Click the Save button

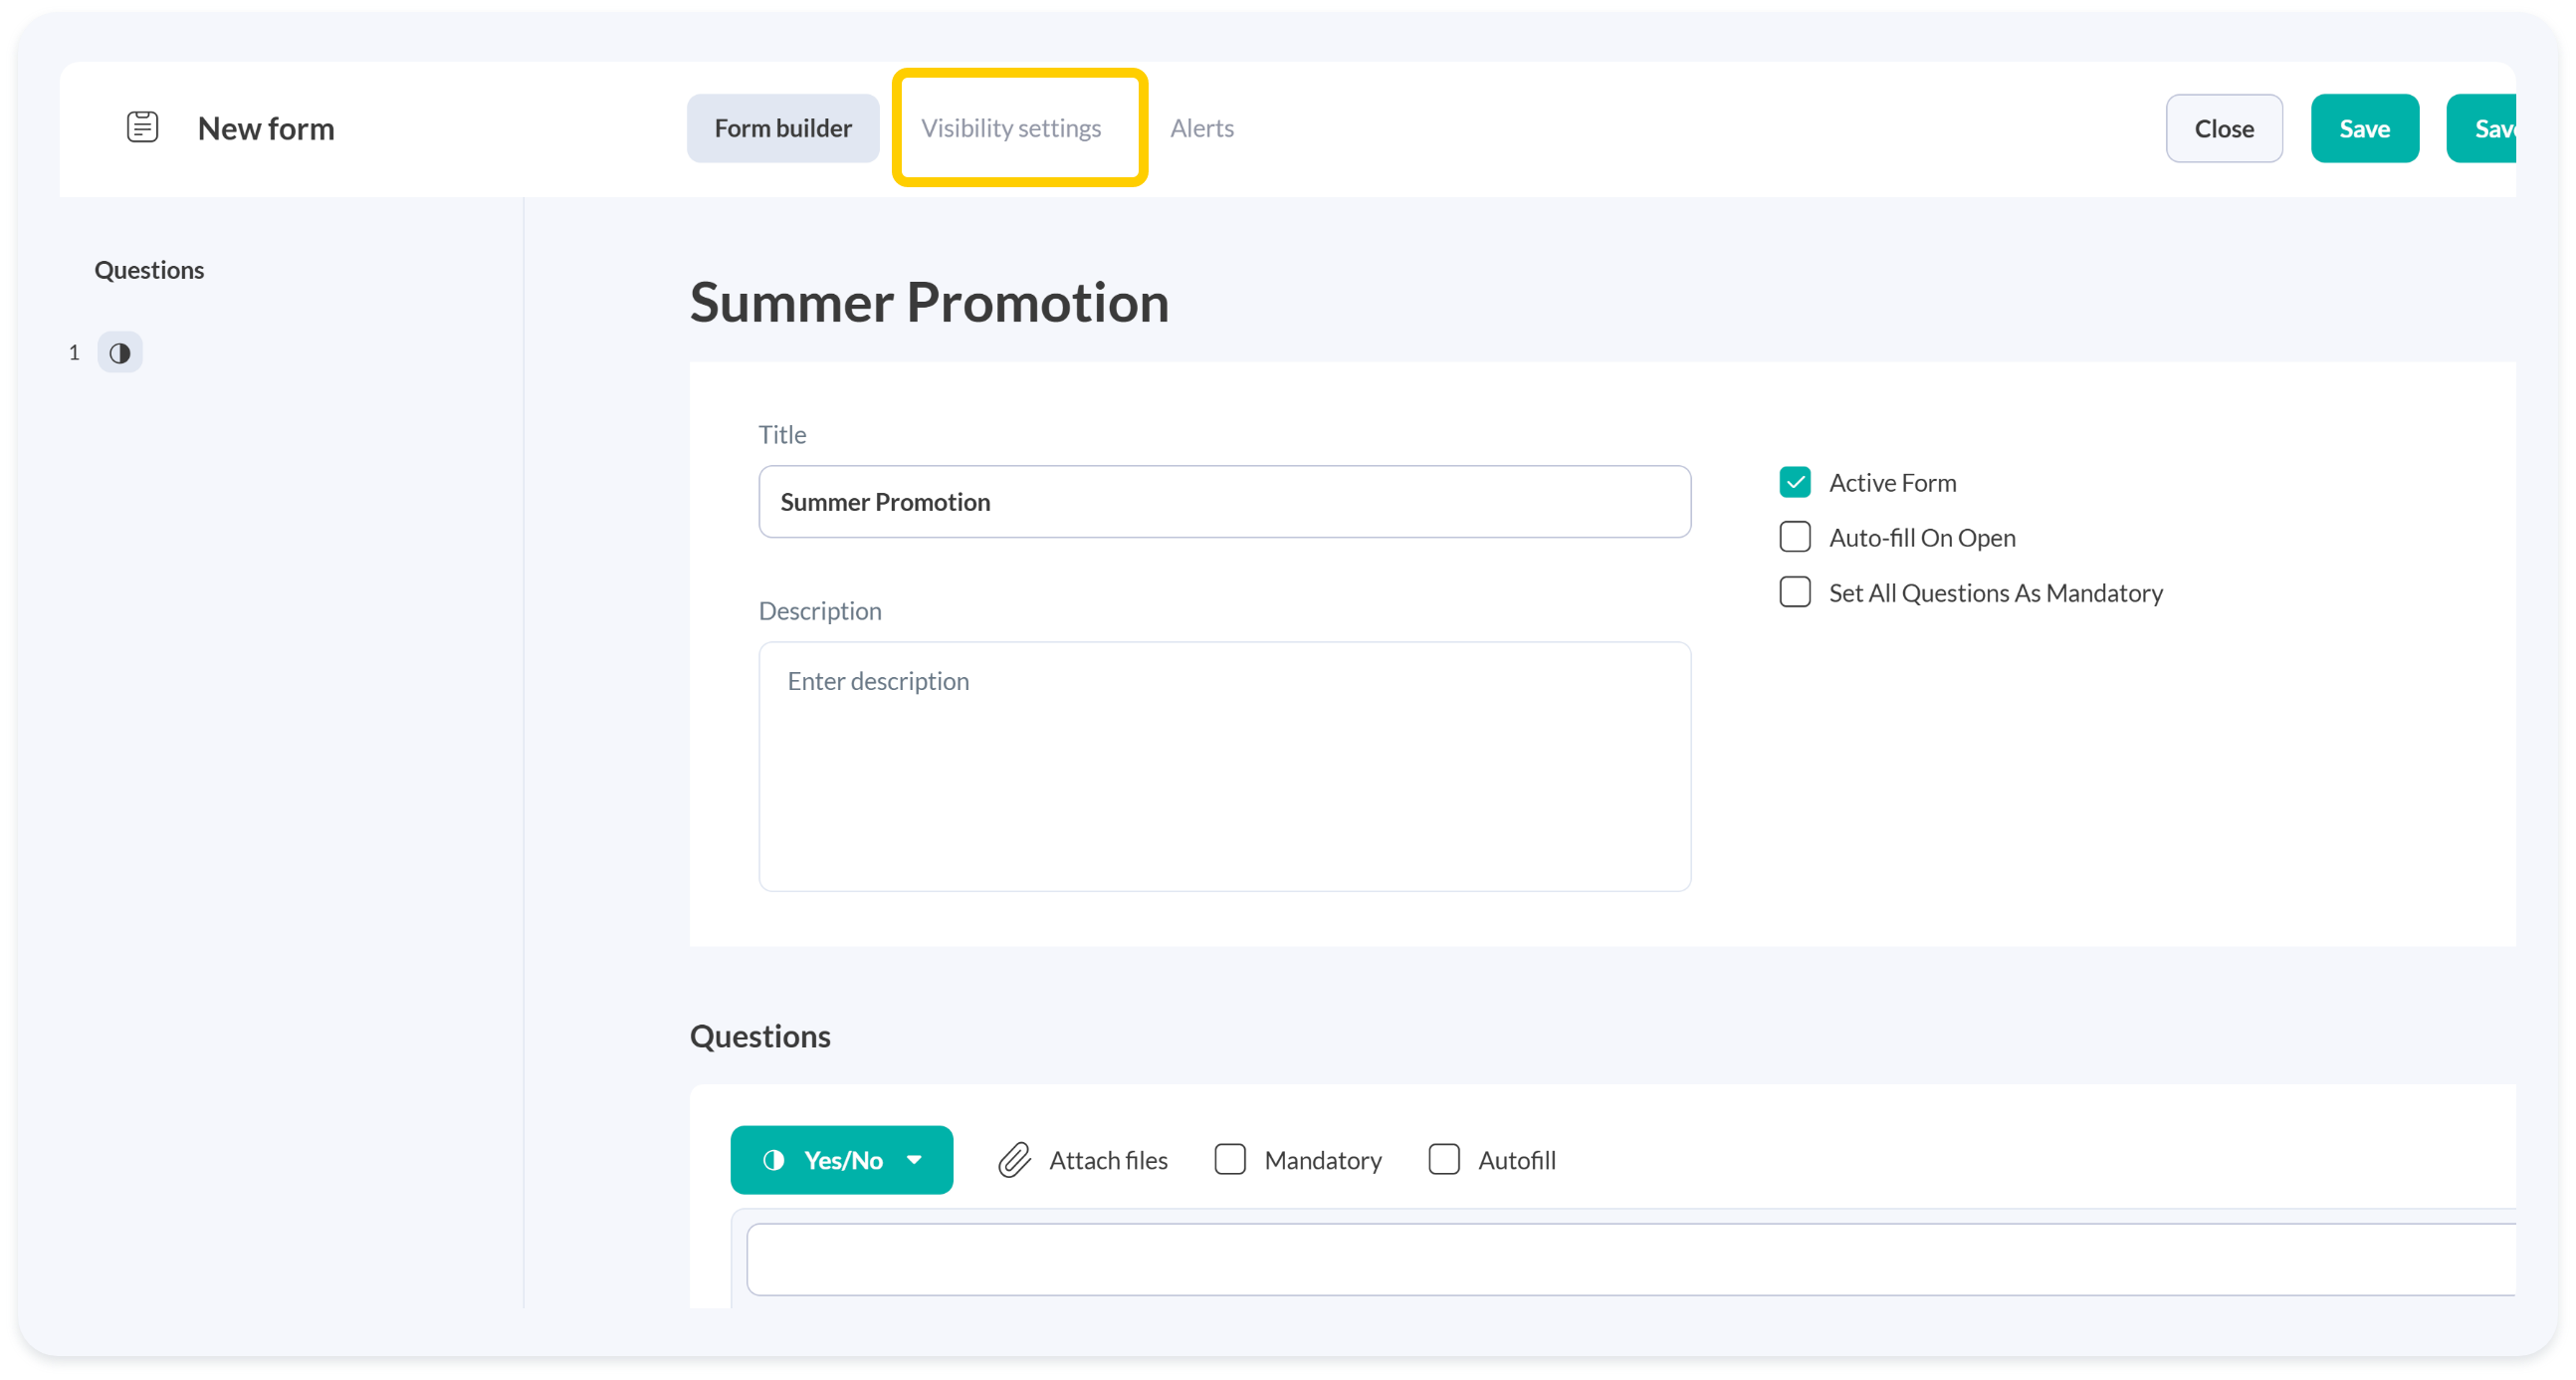point(2363,128)
